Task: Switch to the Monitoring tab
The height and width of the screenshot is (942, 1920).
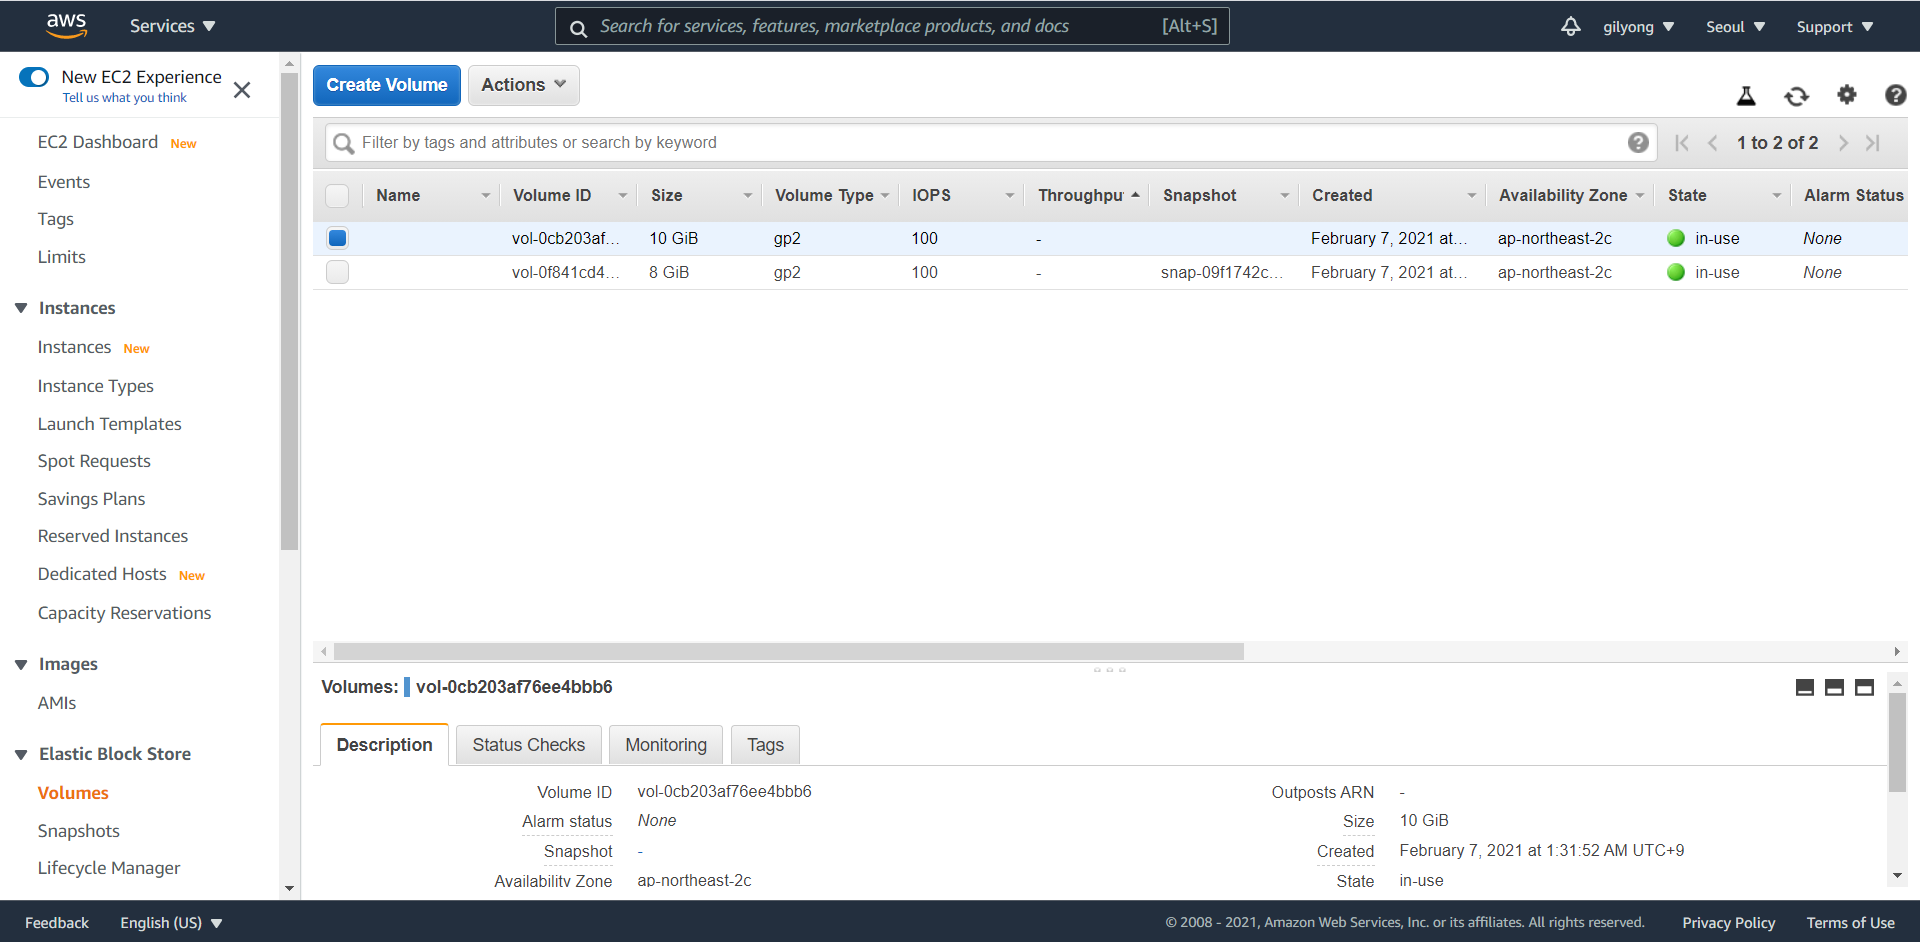Action: pos(666,745)
